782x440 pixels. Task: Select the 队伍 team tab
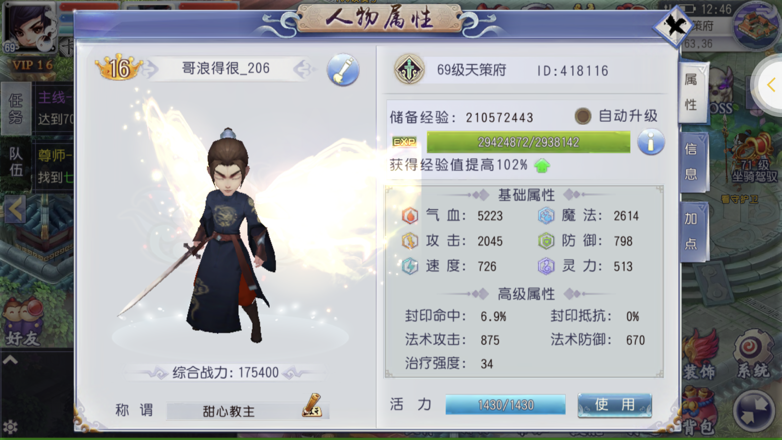(16, 162)
